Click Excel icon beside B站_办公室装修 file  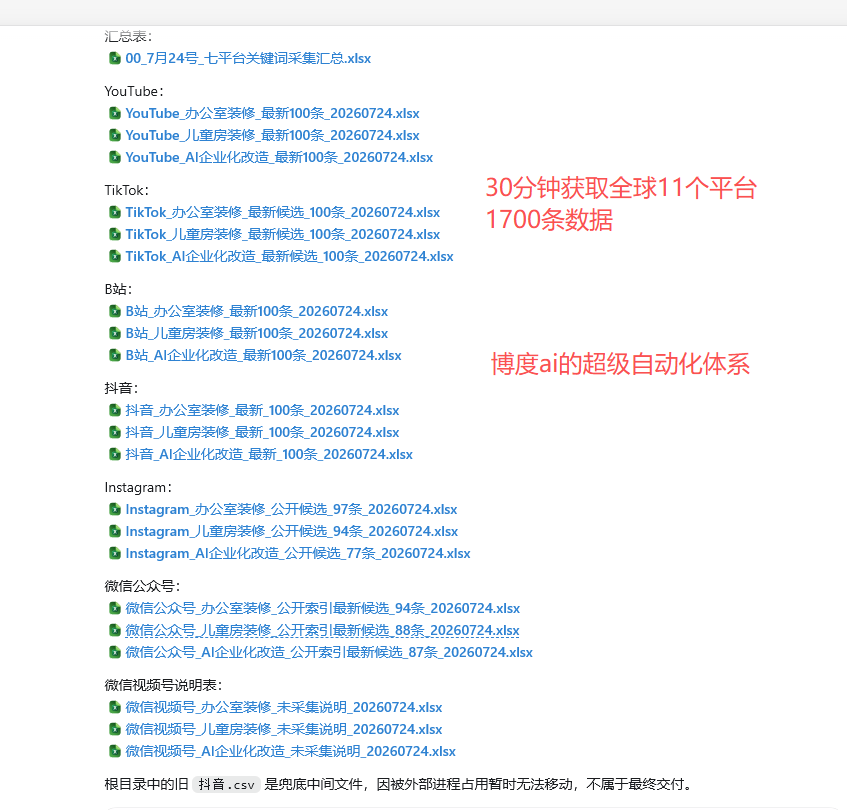(x=115, y=311)
